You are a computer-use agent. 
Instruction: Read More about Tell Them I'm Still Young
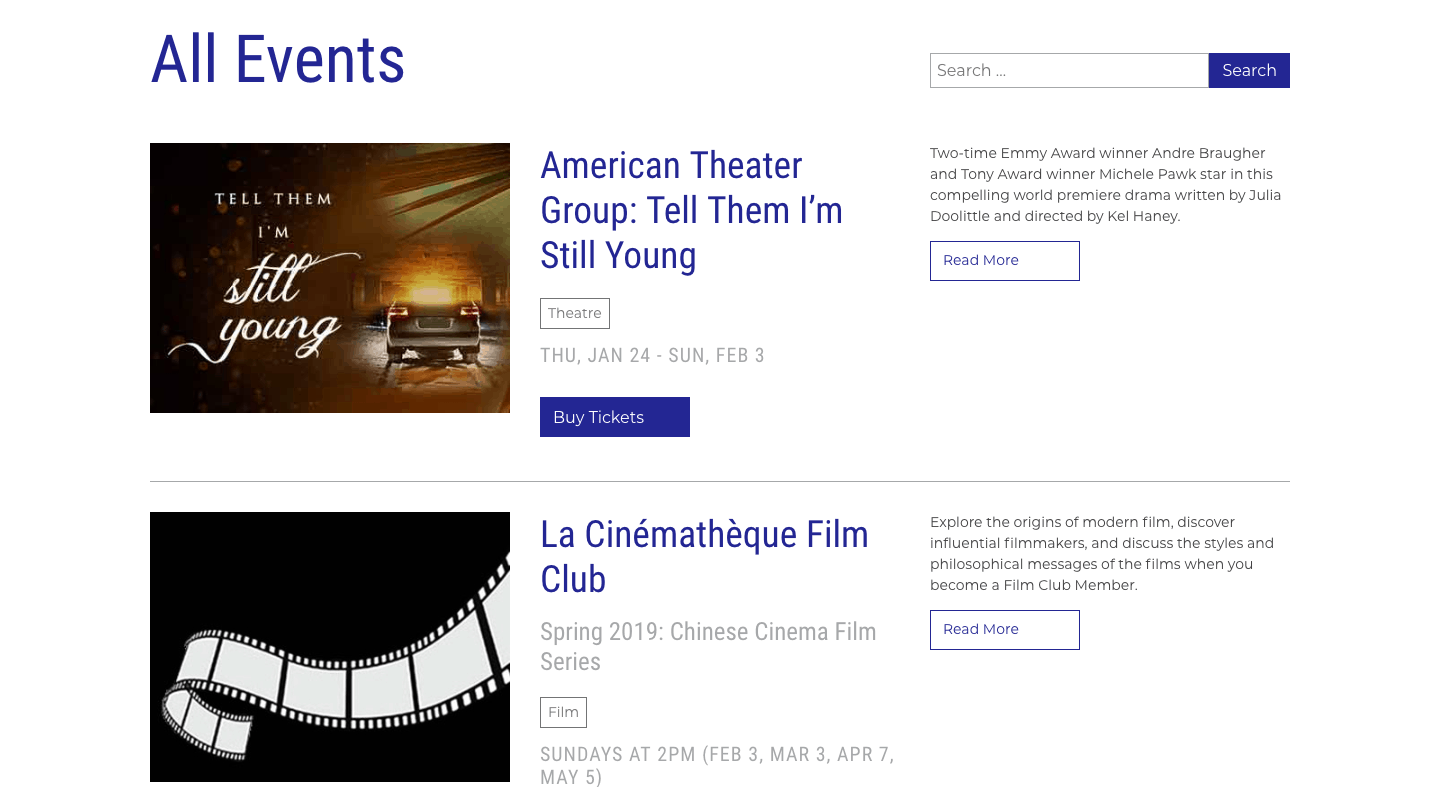click(x=1005, y=260)
